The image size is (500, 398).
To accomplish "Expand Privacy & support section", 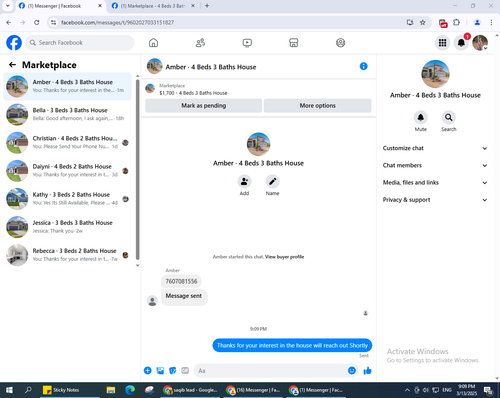I will point(435,200).
